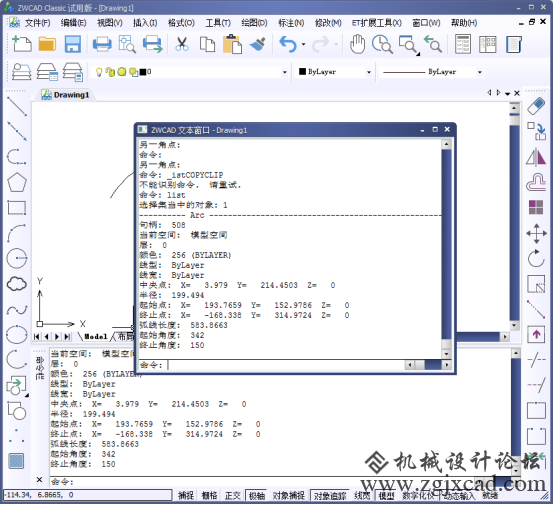Select the Spline drawing tool
The height and width of the screenshot is (505, 553).
pyautogui.click(x=17, y=310)
